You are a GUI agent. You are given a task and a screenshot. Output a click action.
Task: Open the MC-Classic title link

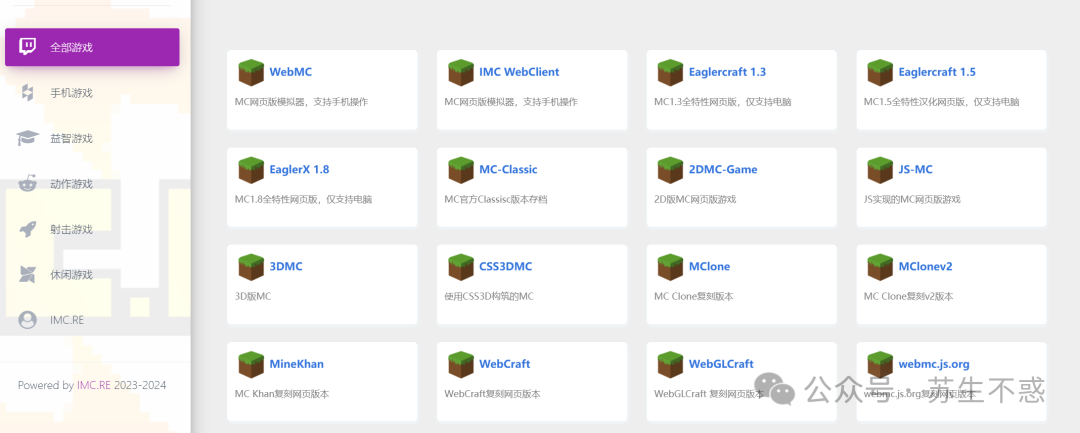pos(508,169)
